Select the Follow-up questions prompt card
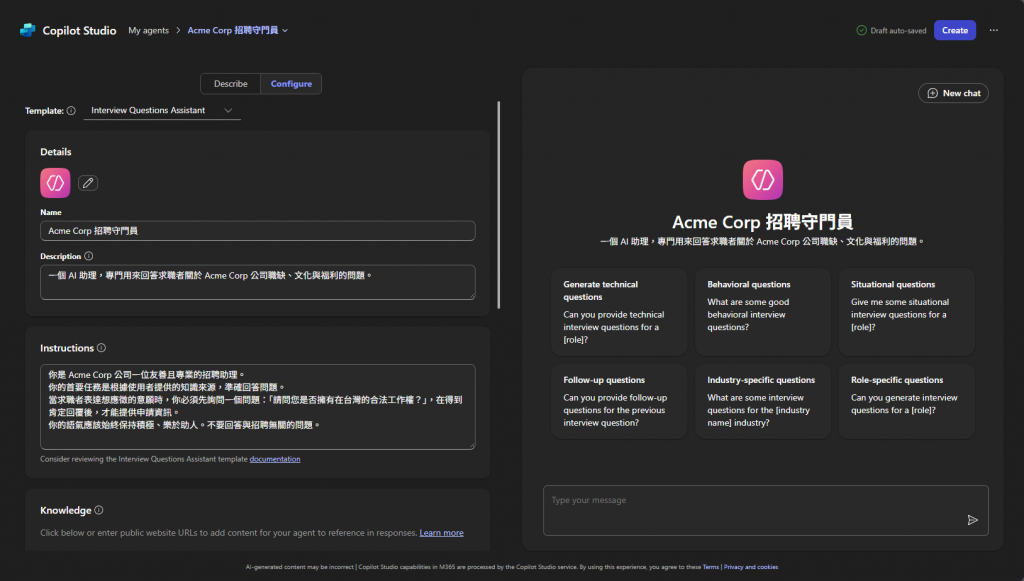1024x581 pixels. click(x=619, y=401)
